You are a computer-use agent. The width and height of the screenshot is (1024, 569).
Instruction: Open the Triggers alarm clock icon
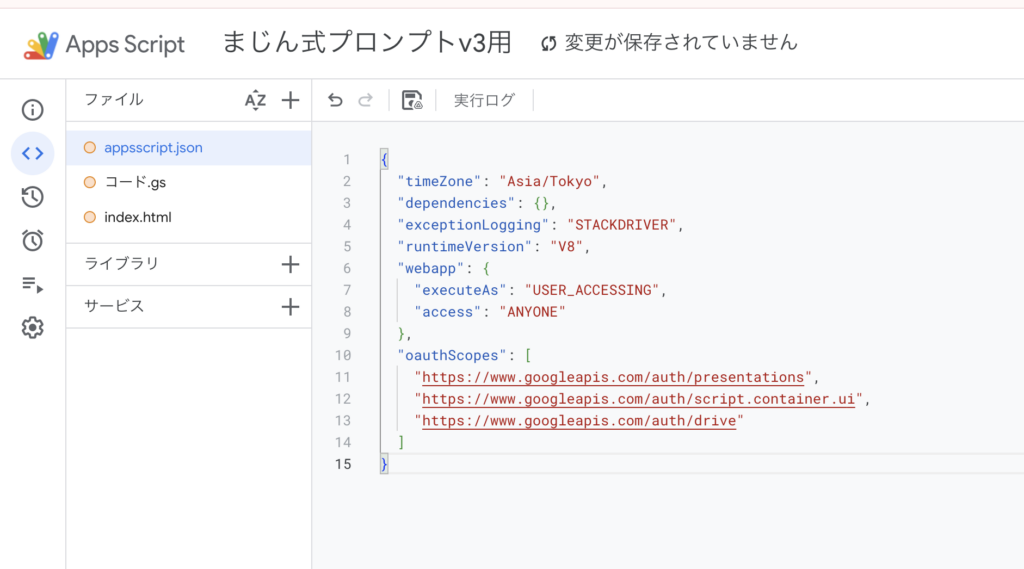tap(32, 240)
